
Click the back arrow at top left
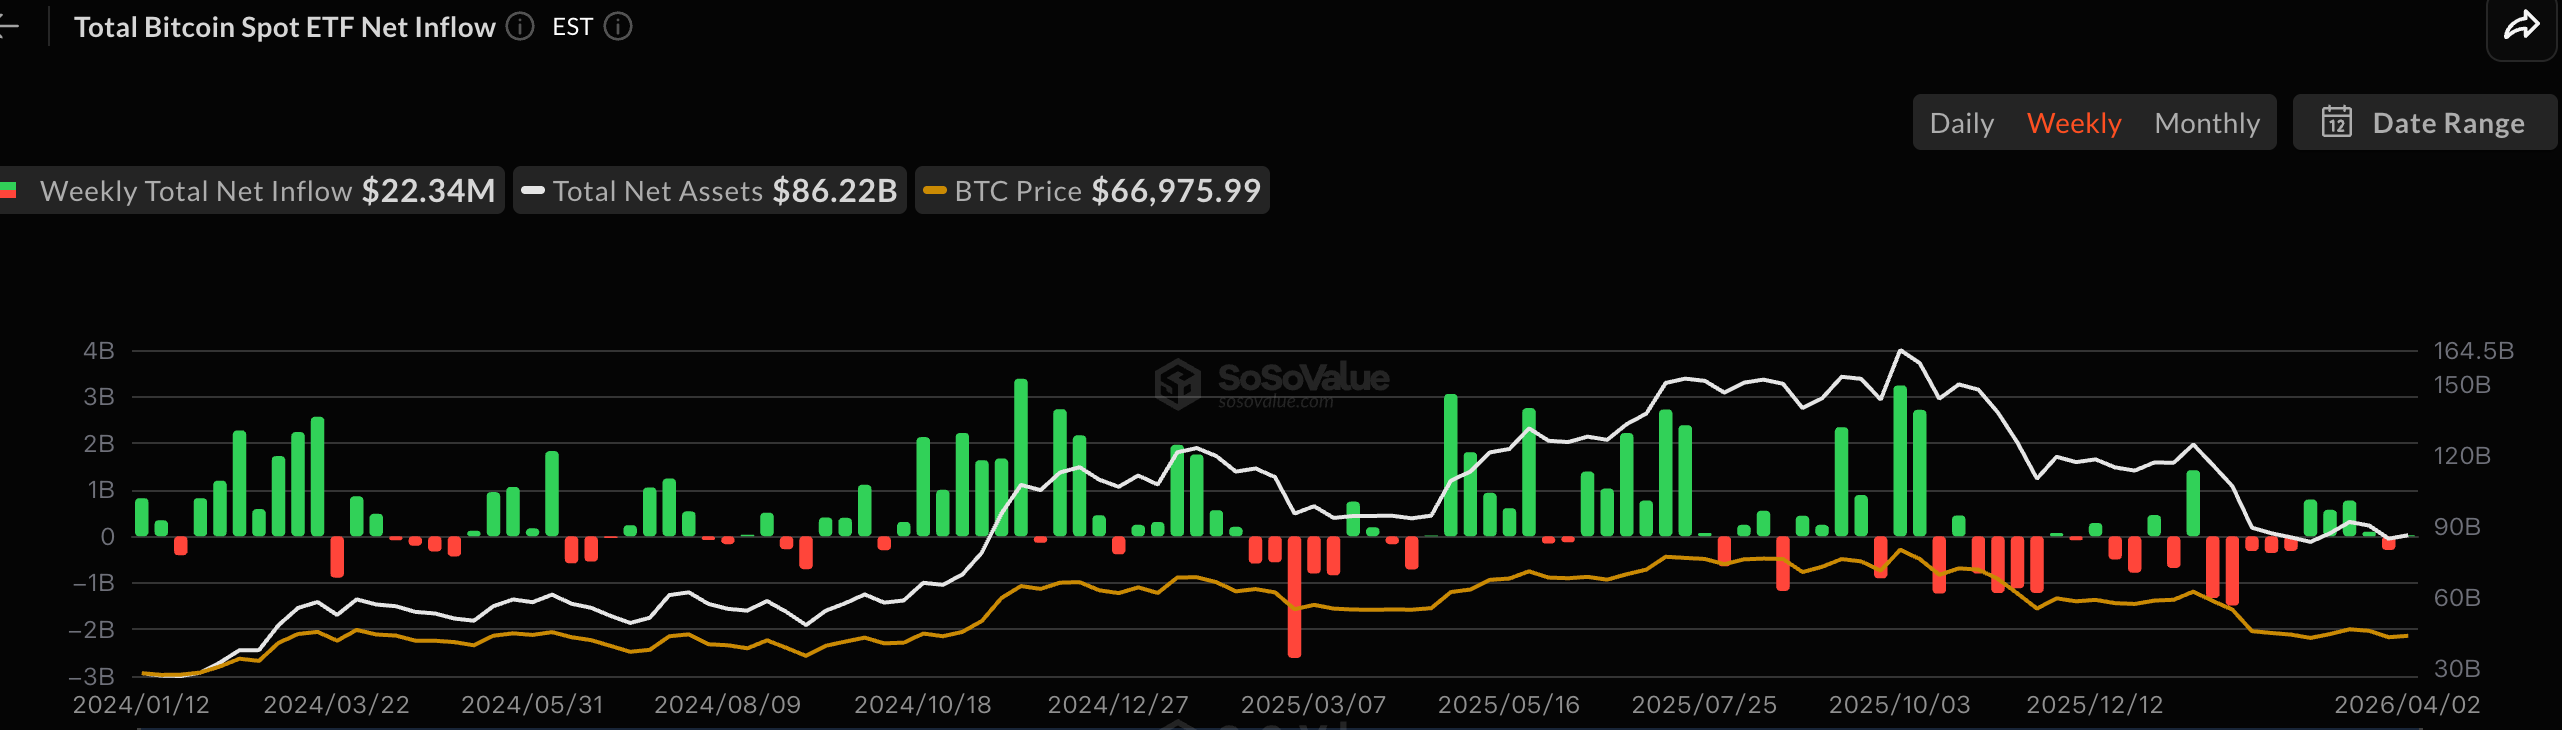tap(8, 27)
